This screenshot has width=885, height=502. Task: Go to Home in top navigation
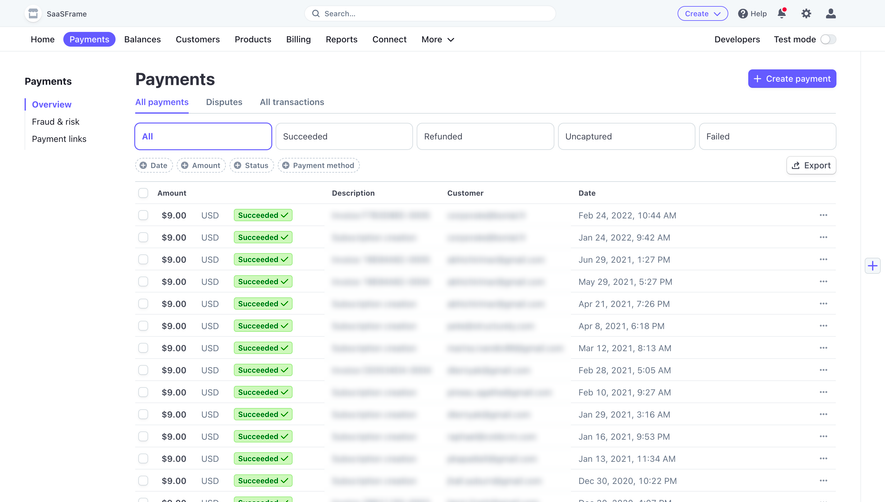[42, 40]
